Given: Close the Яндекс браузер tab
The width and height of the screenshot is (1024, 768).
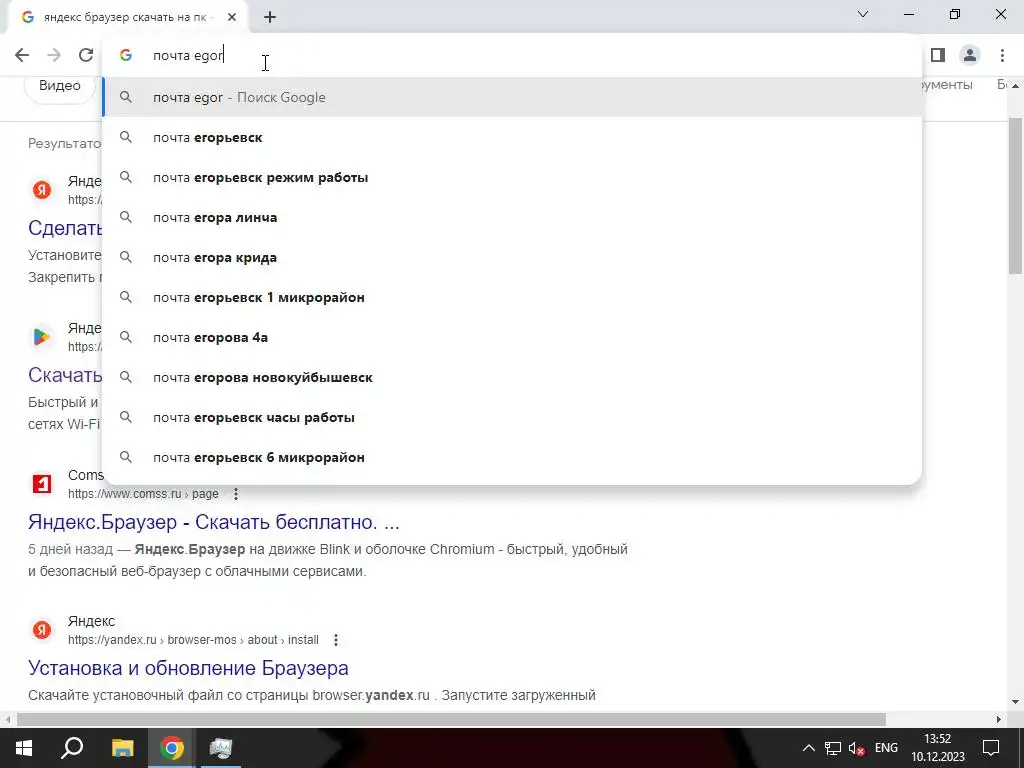Looking at the screenshot, I should pos(232,17).
